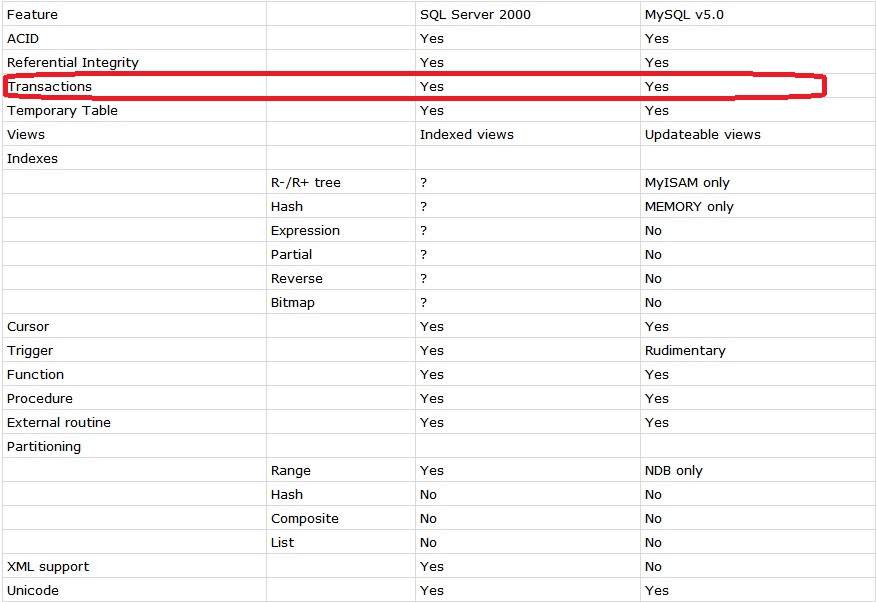Select the "Trigger" feature label
This screenshot has width=876, height=602.
[x=30, y=351]
